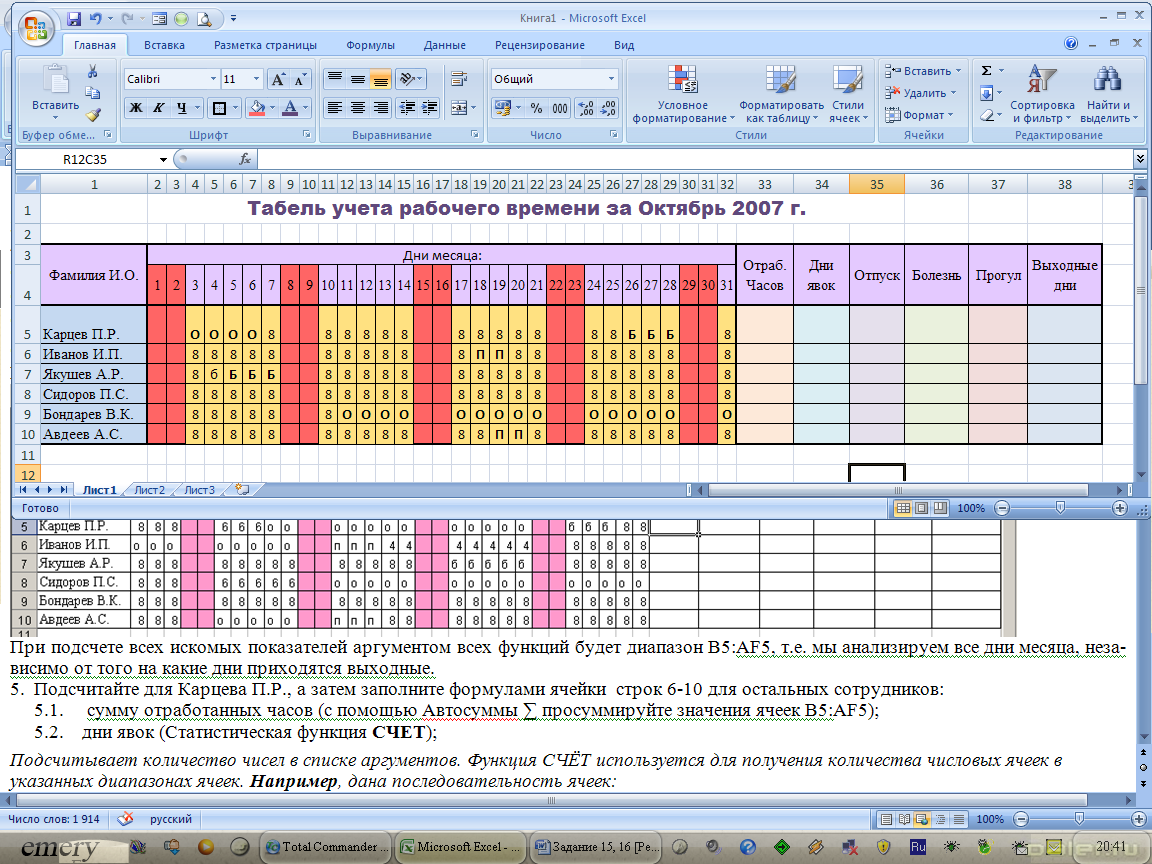Image resolution: width=1152 pixels, height=864 pixels.
Task: Cut selection with scissors icon
Action: 93,71
